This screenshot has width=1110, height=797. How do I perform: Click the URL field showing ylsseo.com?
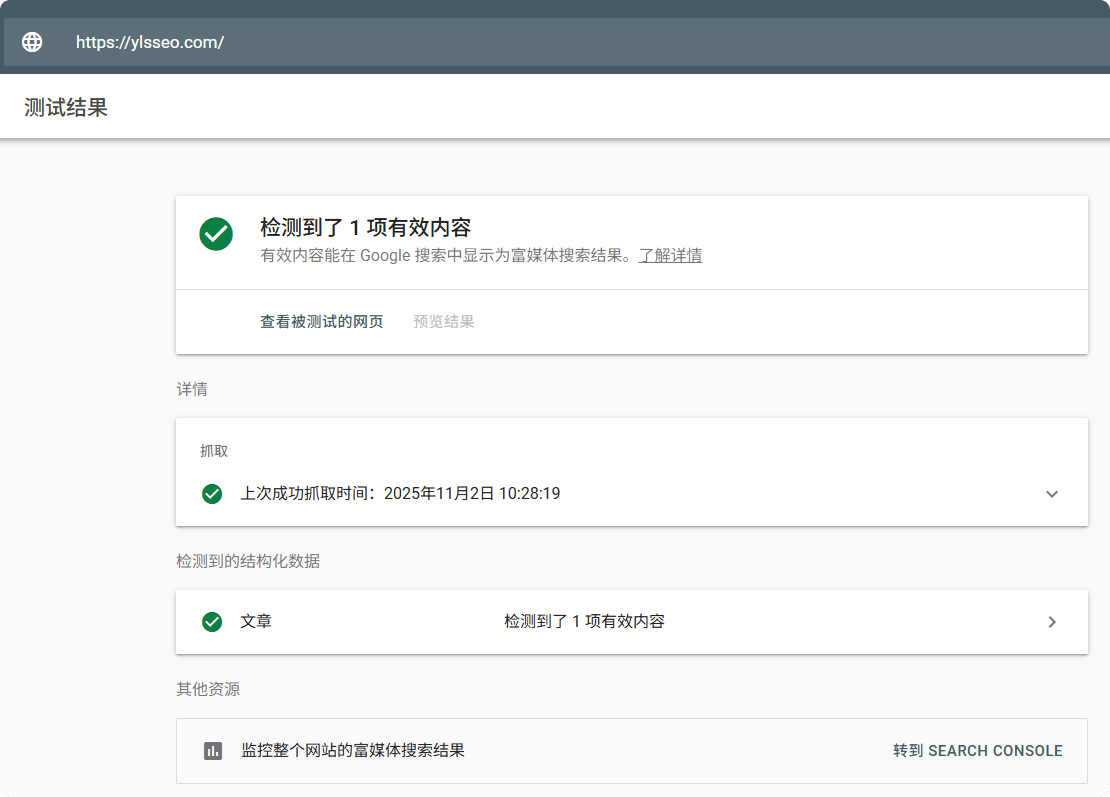(150, 41)
